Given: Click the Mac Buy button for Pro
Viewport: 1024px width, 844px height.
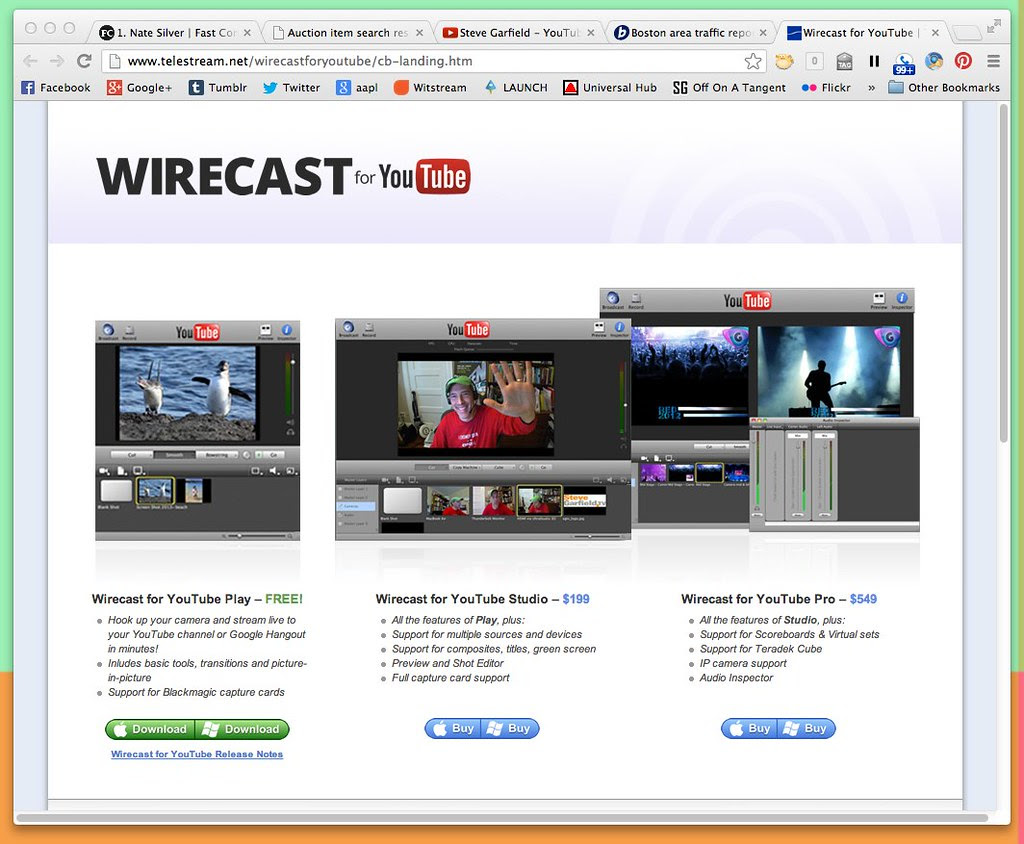Looking at the screenshot, I should point(750,728).
